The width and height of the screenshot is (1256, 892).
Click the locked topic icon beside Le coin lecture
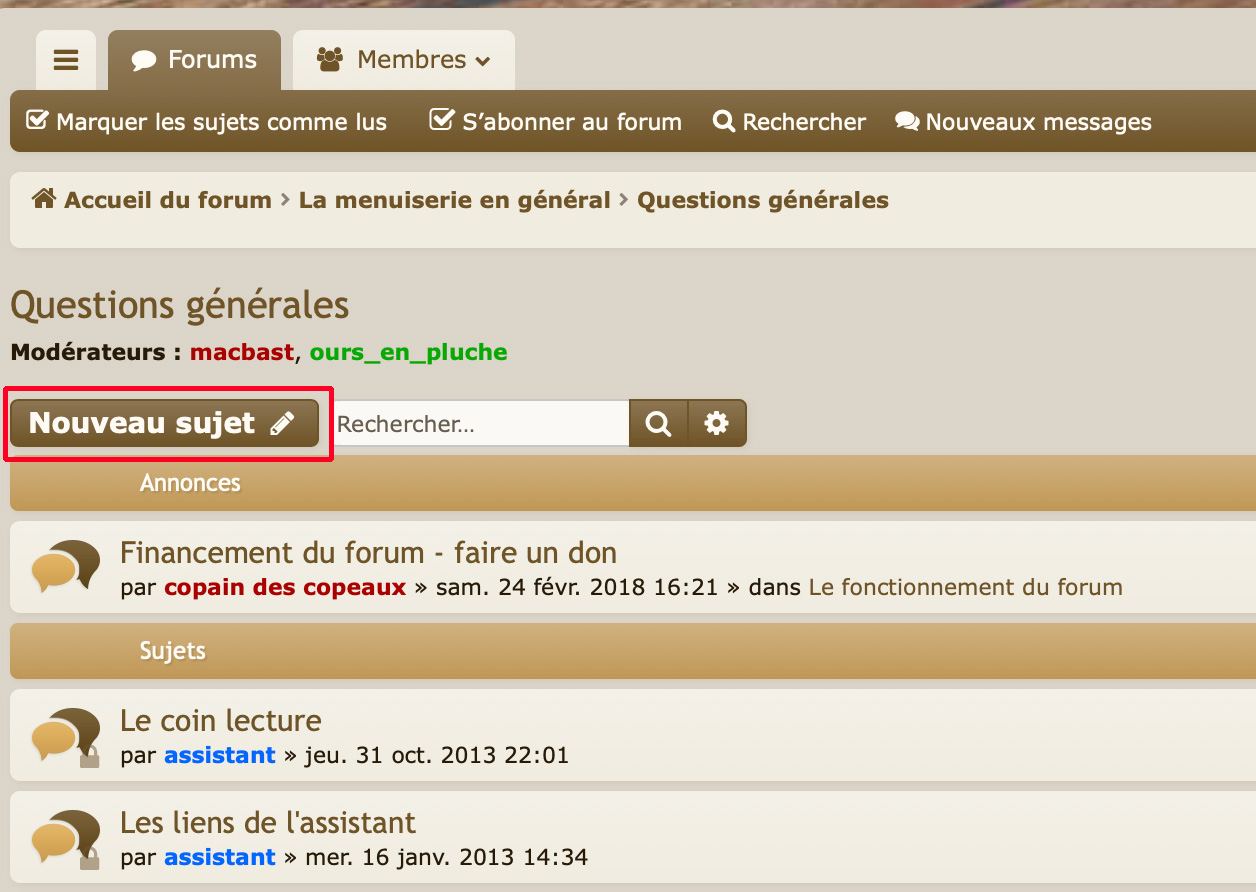tap(66, 738)
